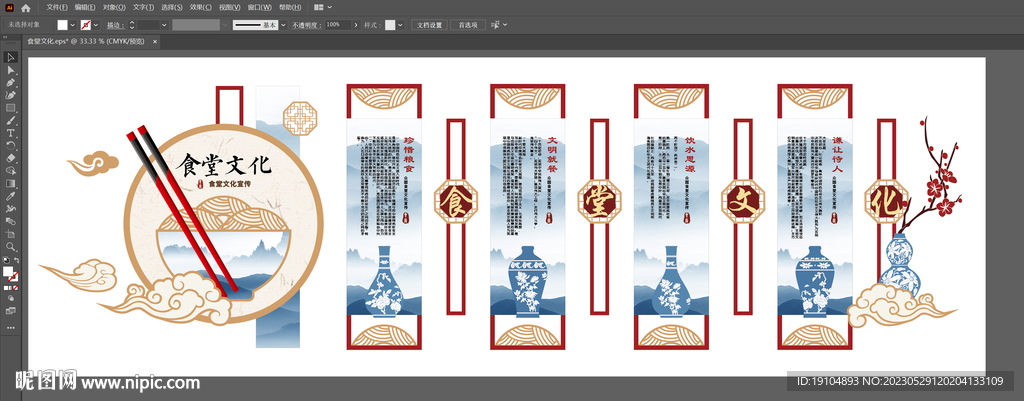
Task: Open the brush definition 基本 dropdown
Action: tap(283, 25)
